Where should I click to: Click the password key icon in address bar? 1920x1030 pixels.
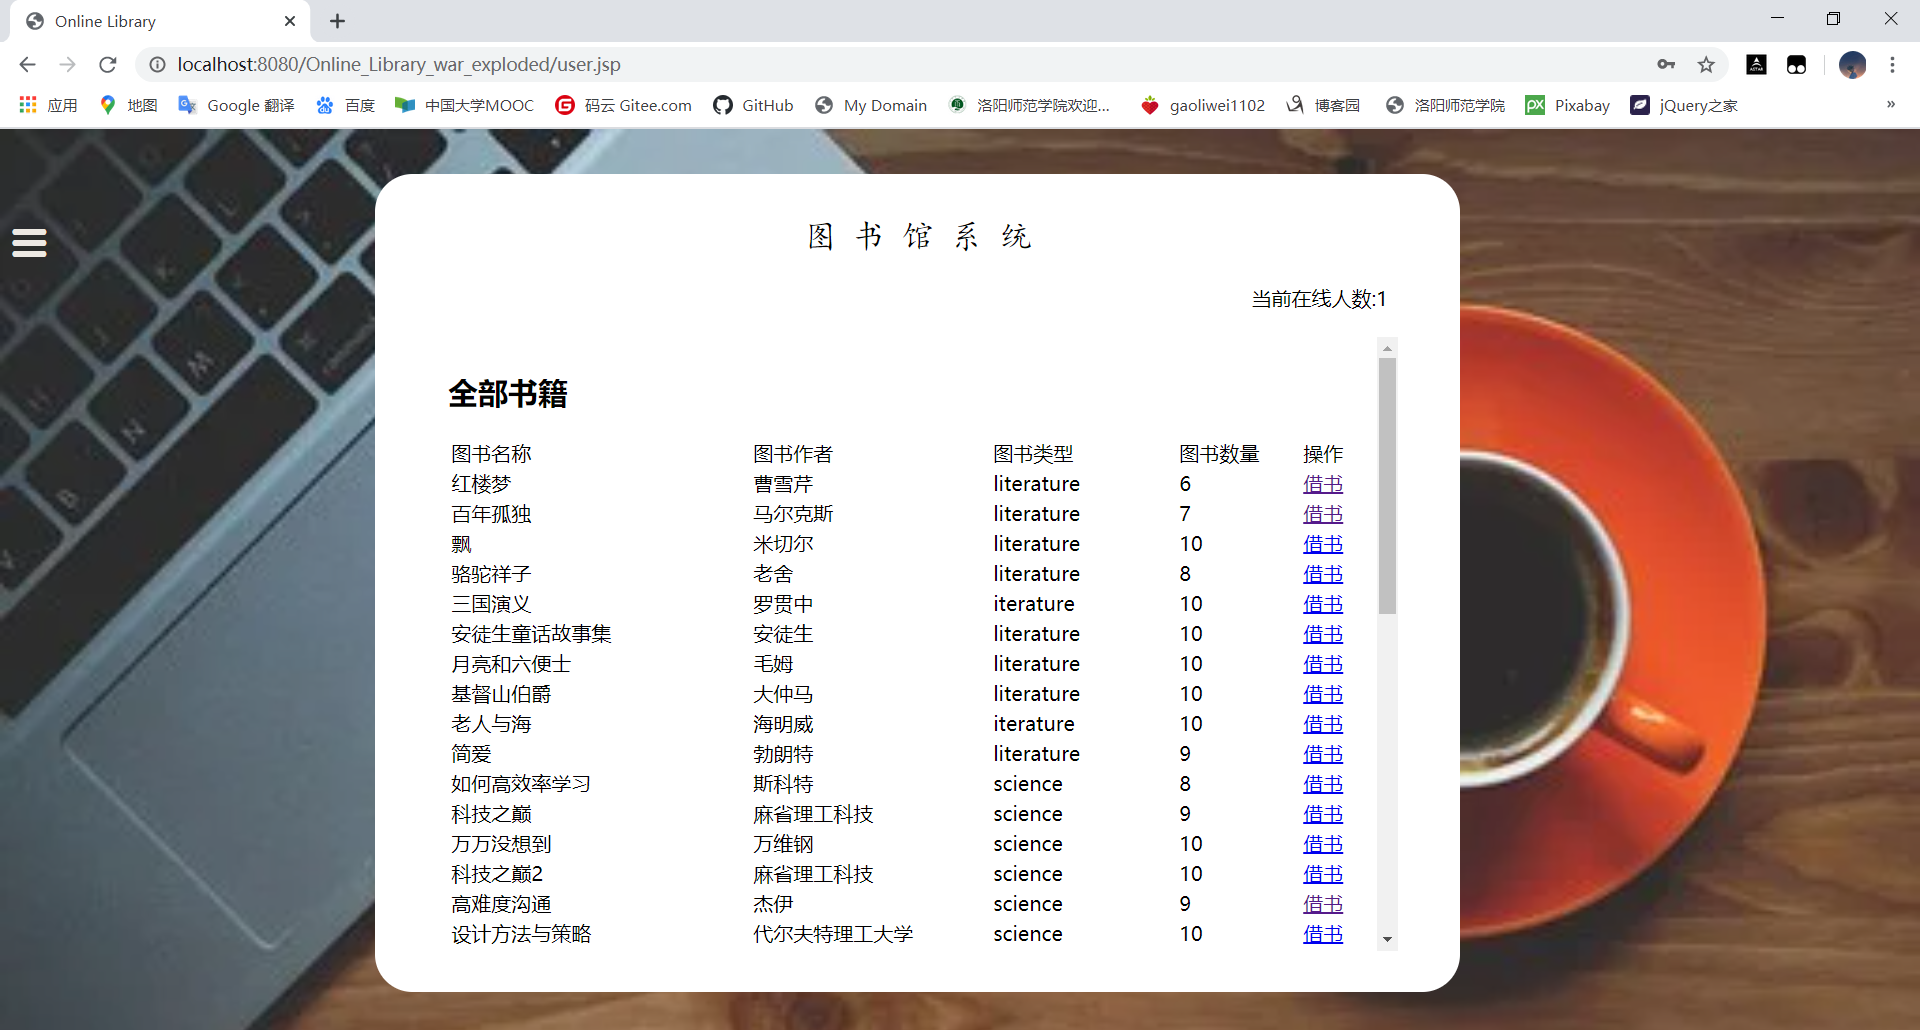(x=1666, y=64)
